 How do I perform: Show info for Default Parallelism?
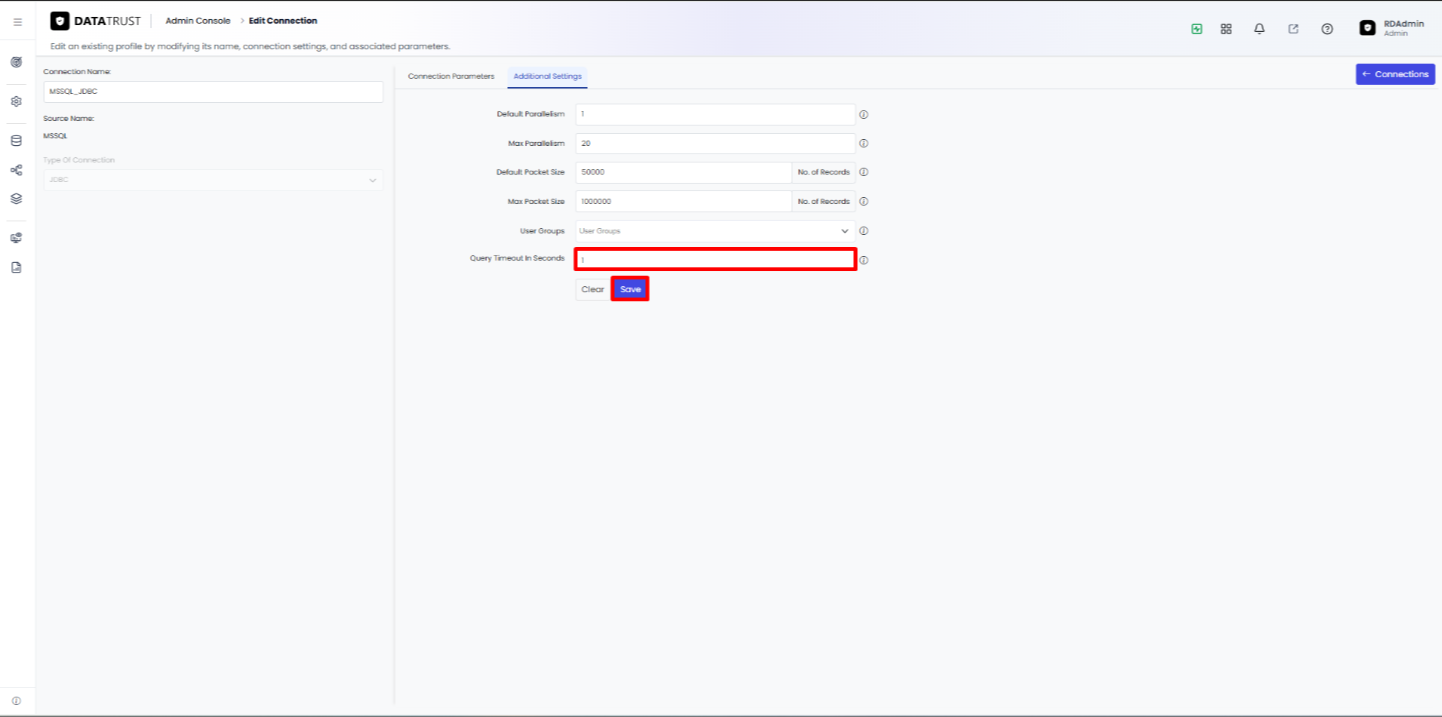click(x=864, y=114)
